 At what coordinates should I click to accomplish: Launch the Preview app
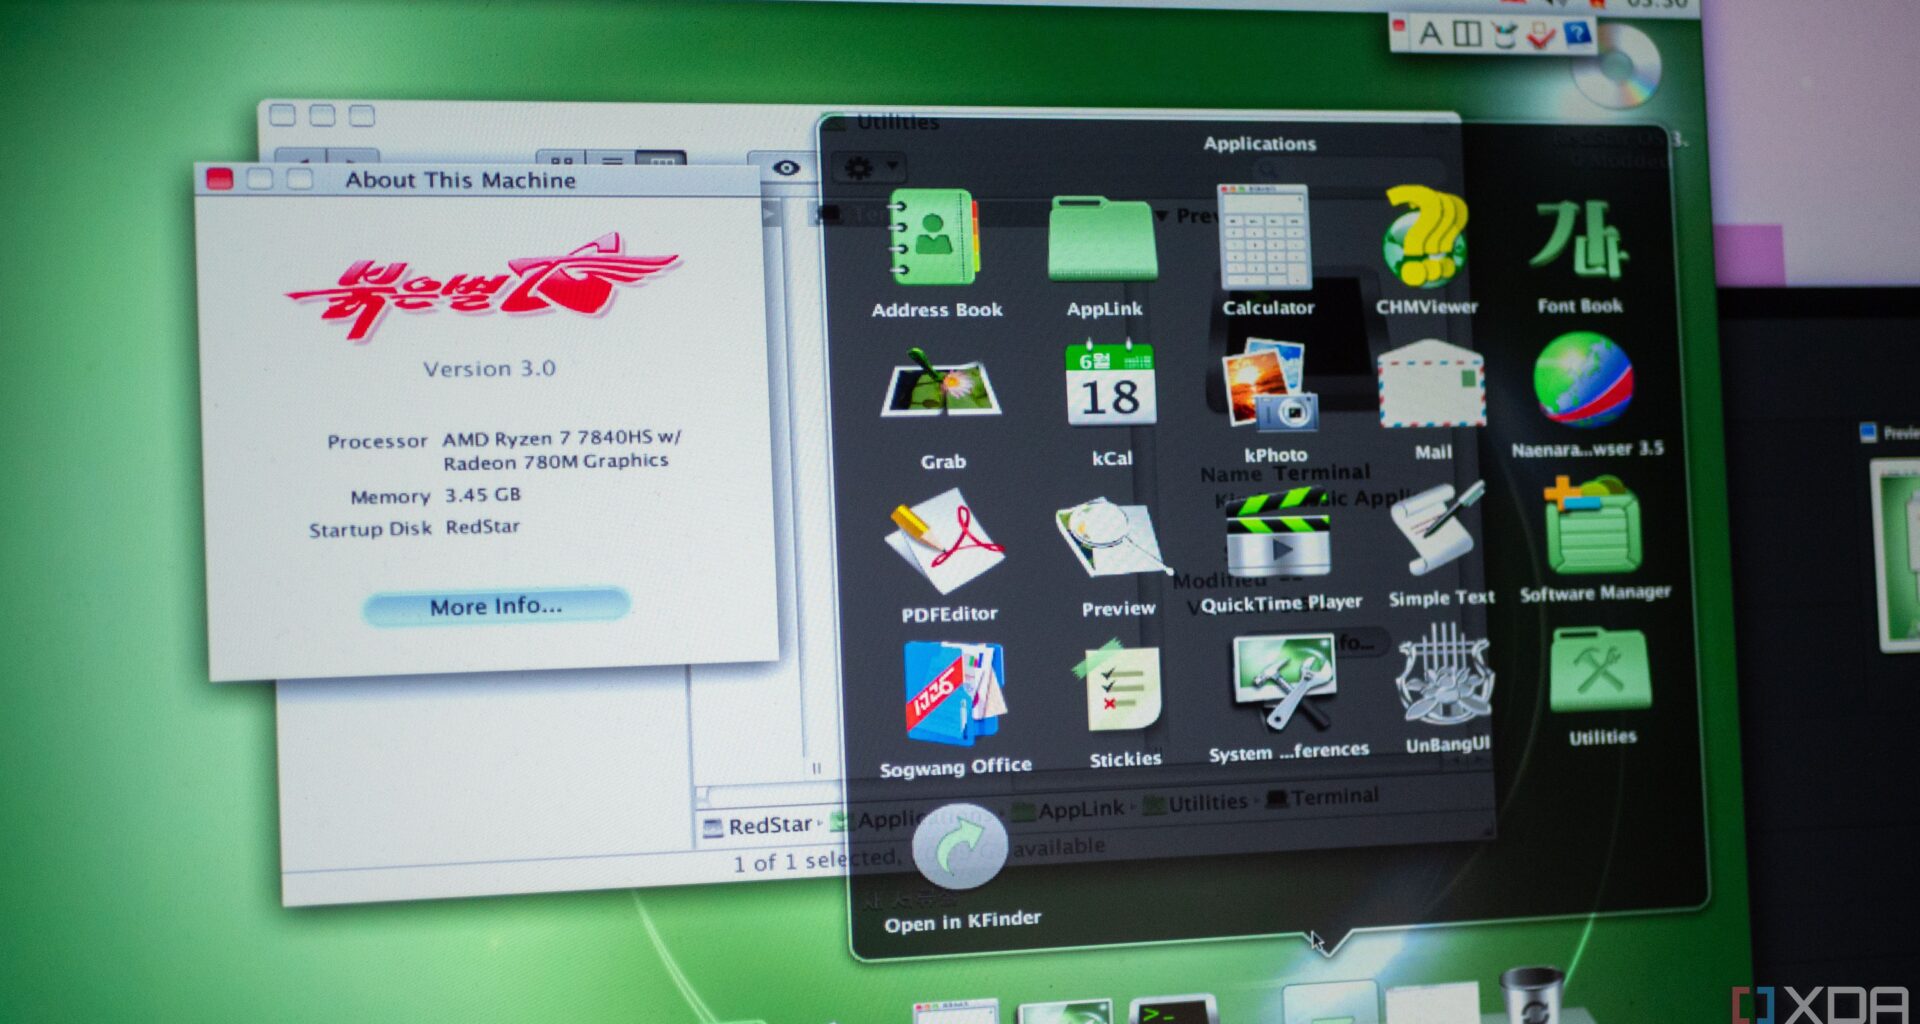click(1112, 538)
